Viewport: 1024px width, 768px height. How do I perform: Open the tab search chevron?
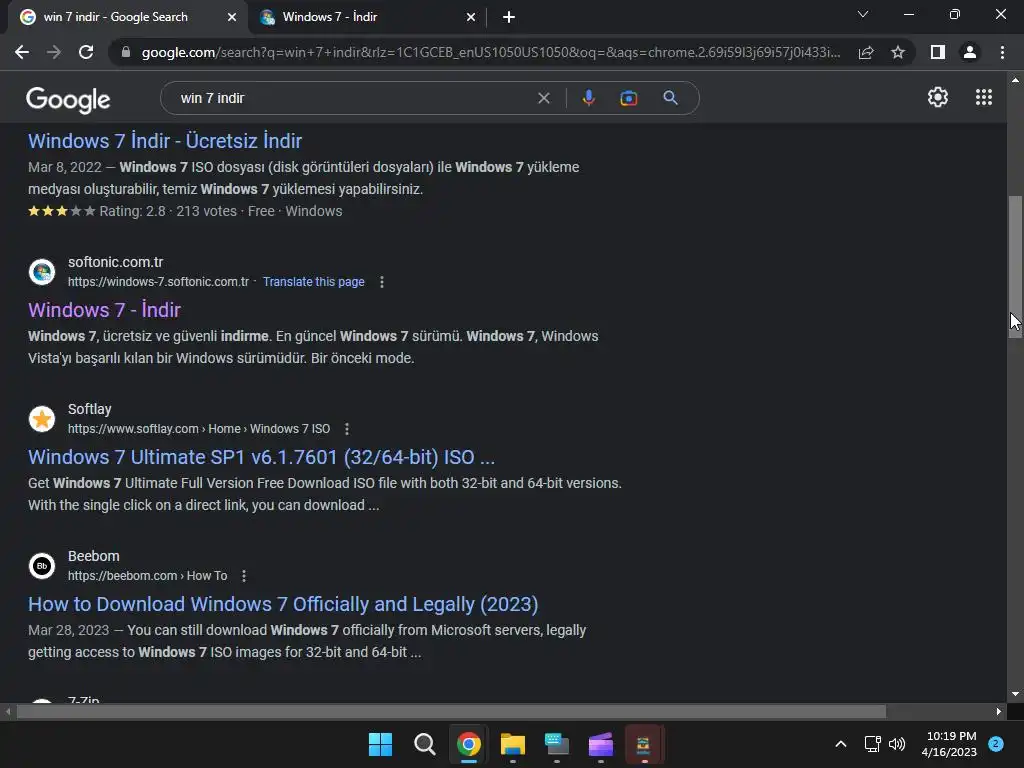point(863,14)
